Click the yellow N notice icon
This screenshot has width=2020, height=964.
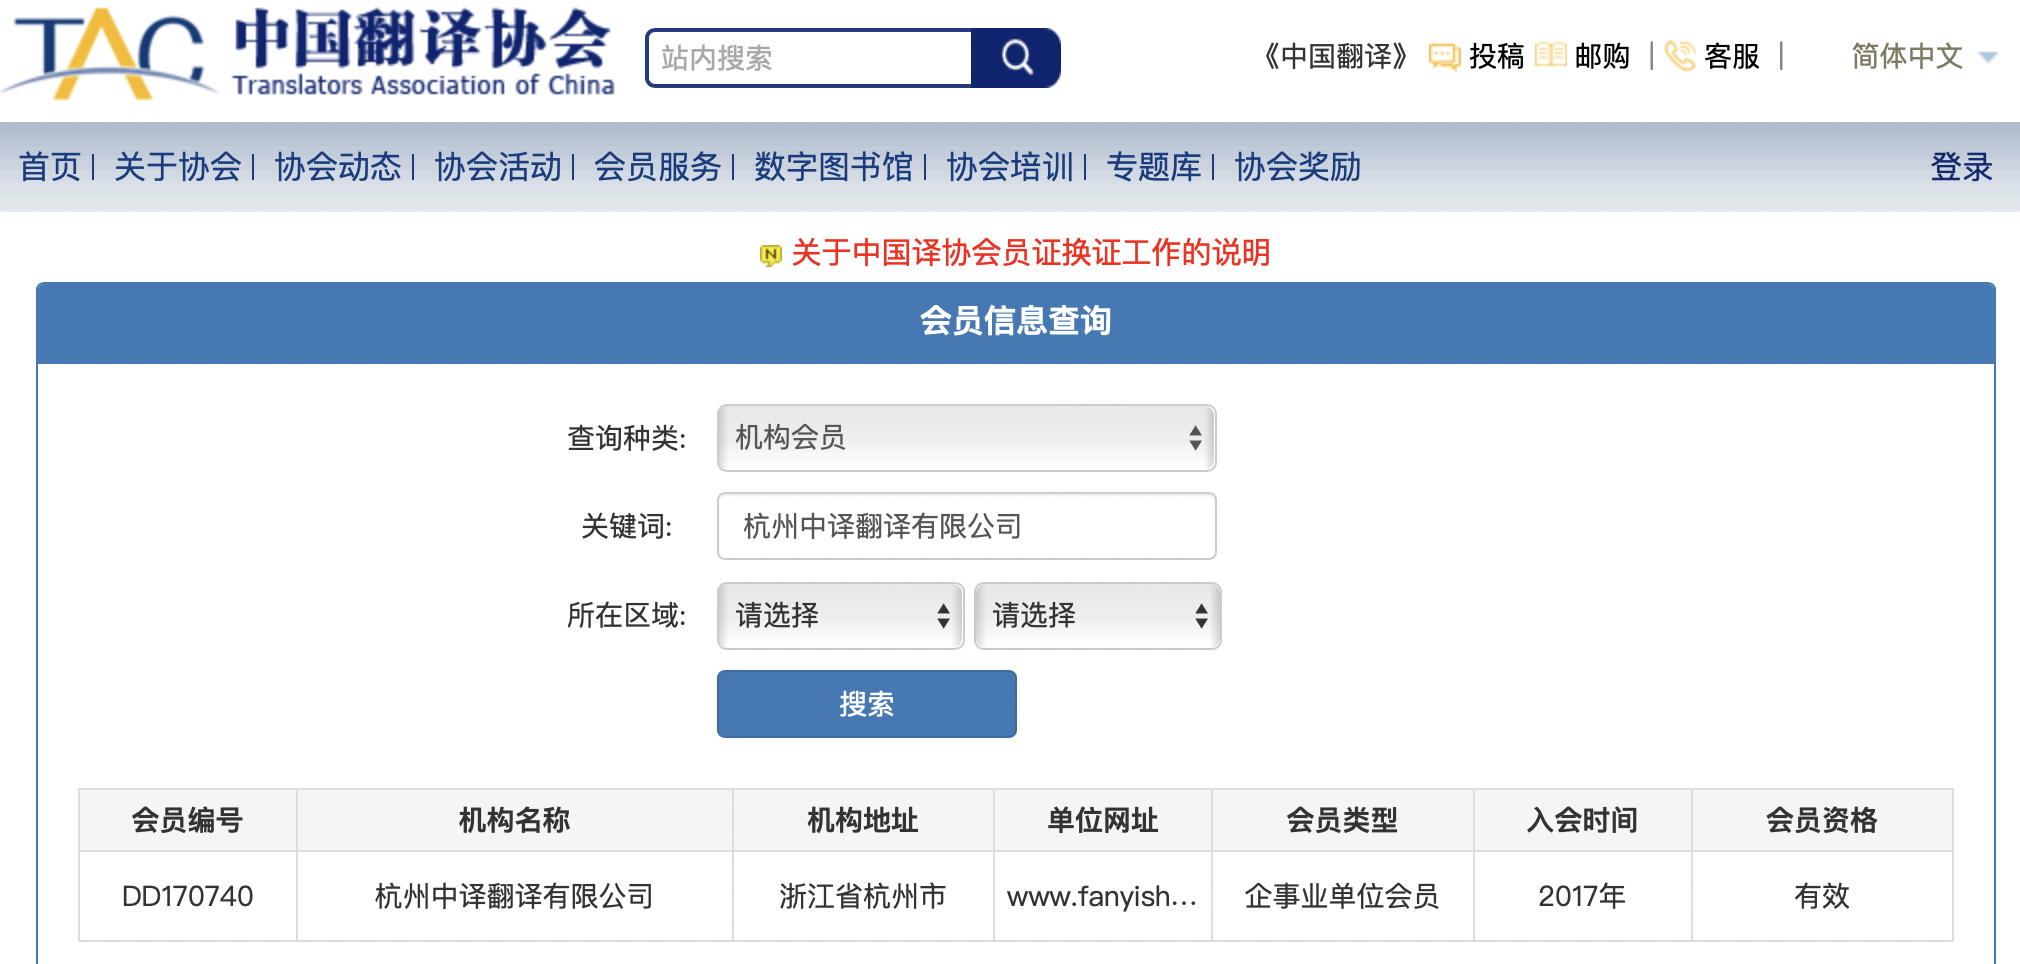pyautogui.click(x=770, y=255)
